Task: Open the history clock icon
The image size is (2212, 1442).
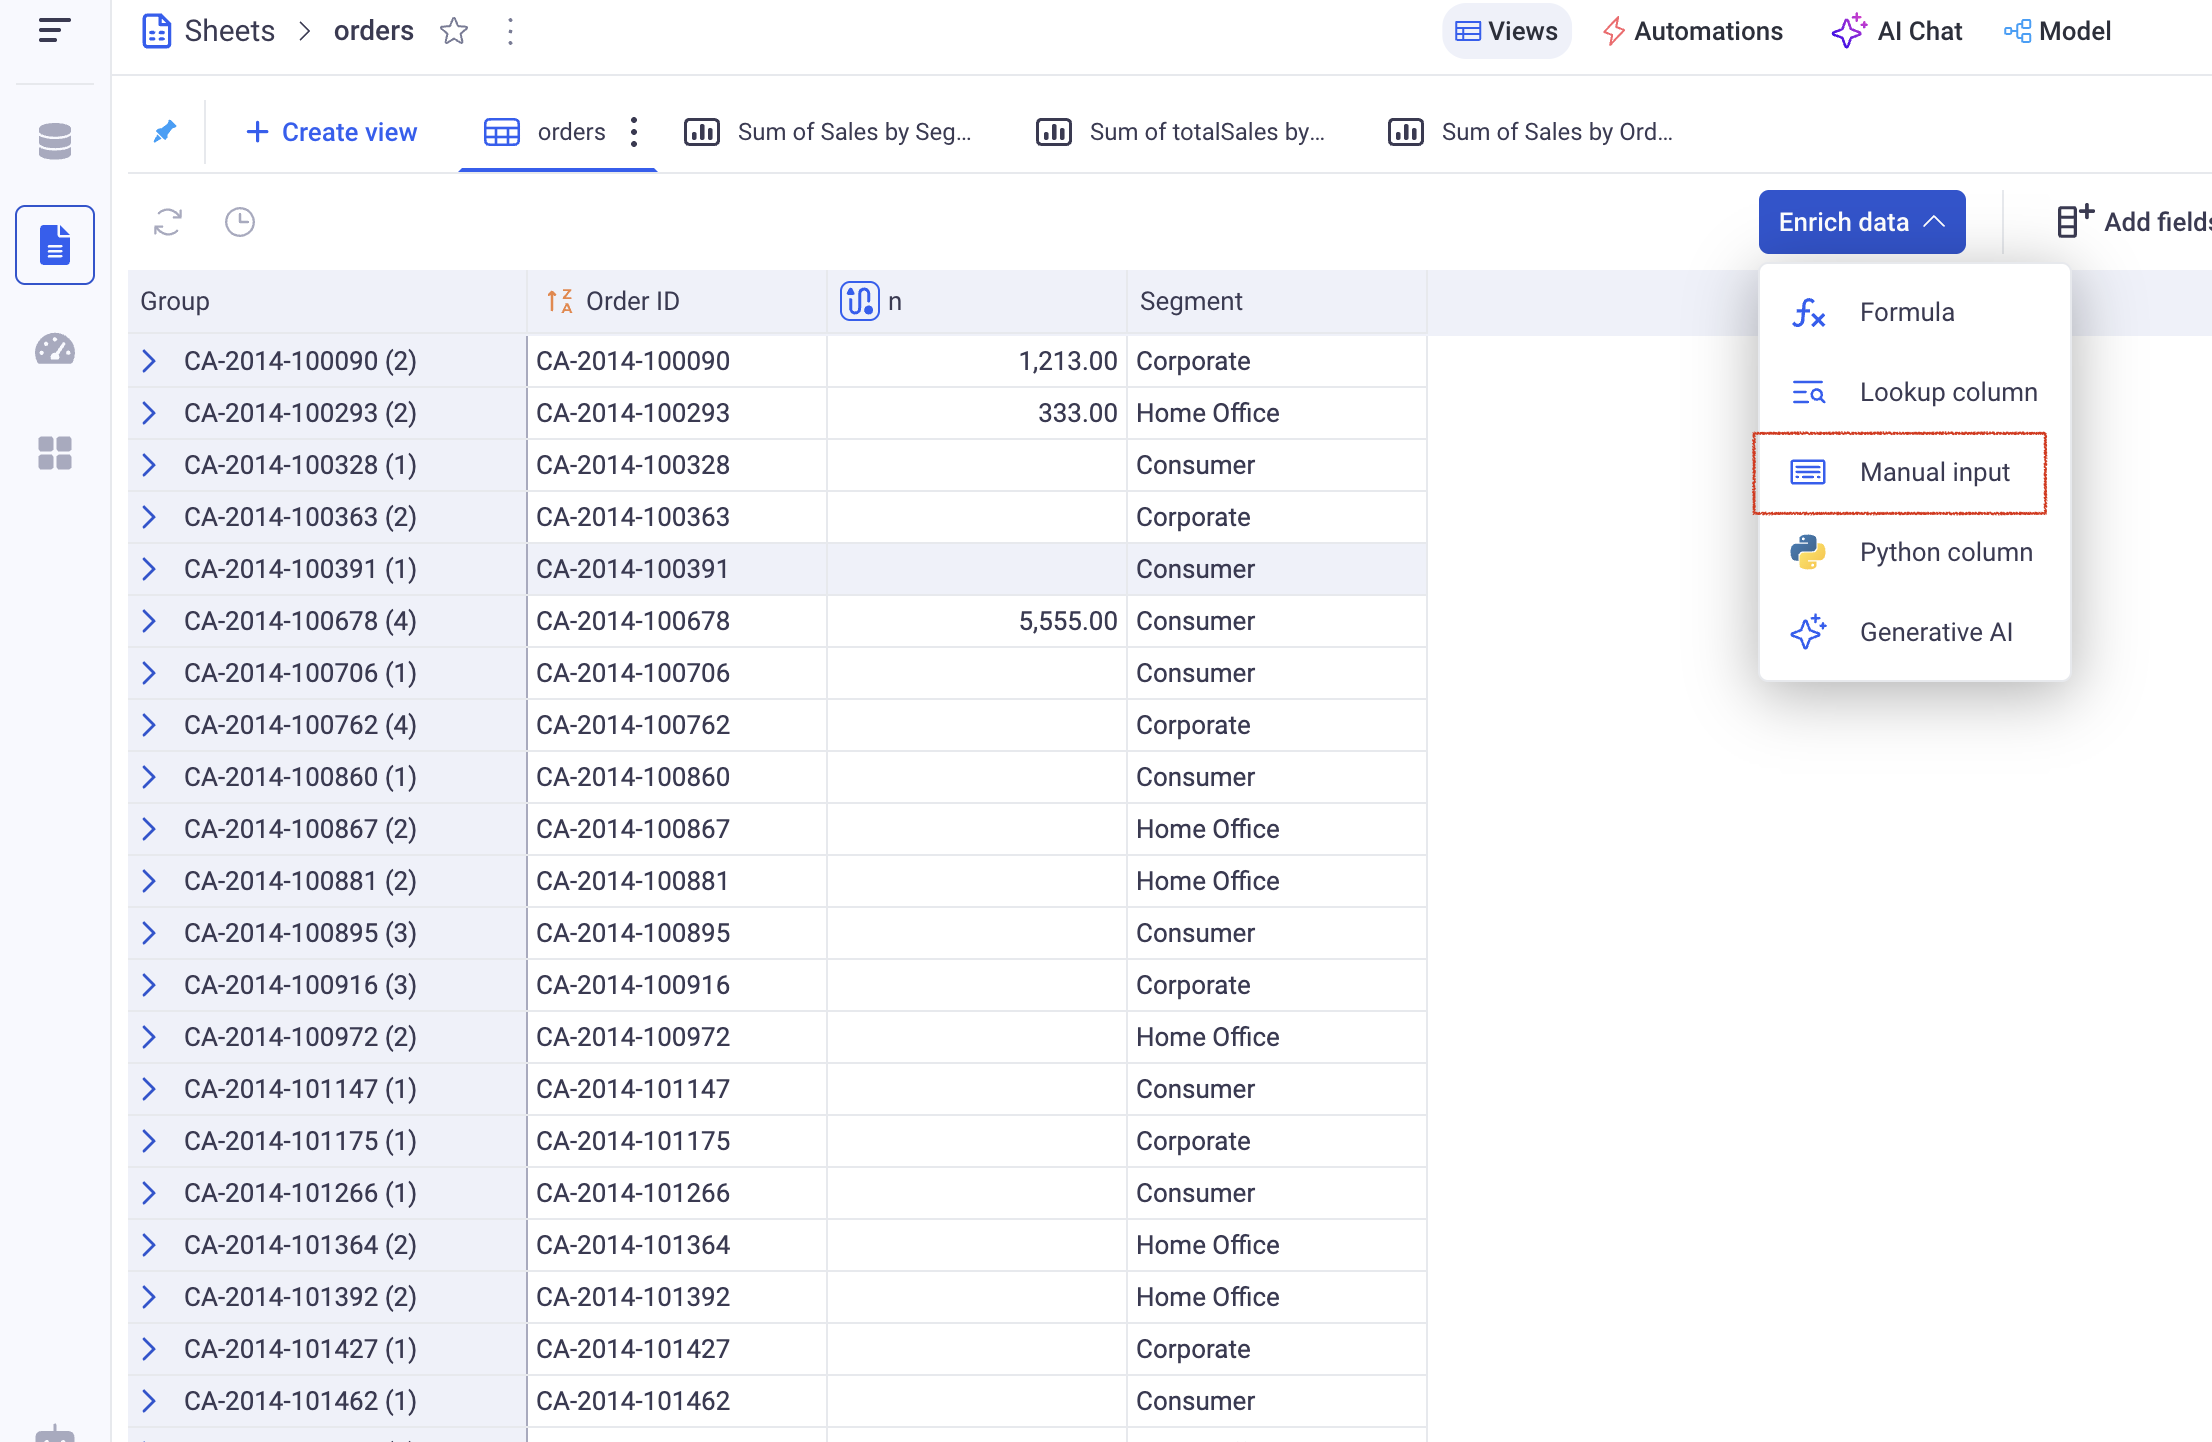Action: [x=240, y=222]
